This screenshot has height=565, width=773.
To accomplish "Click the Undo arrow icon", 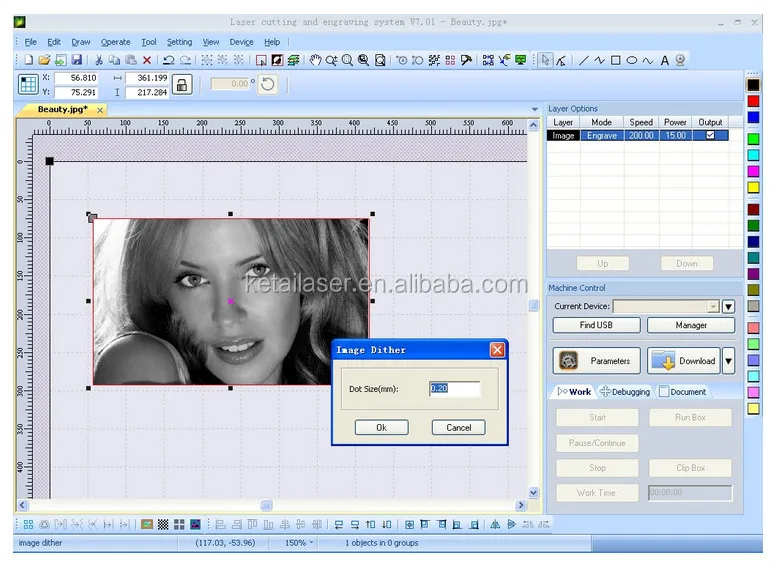I will (x=168, y=61).
